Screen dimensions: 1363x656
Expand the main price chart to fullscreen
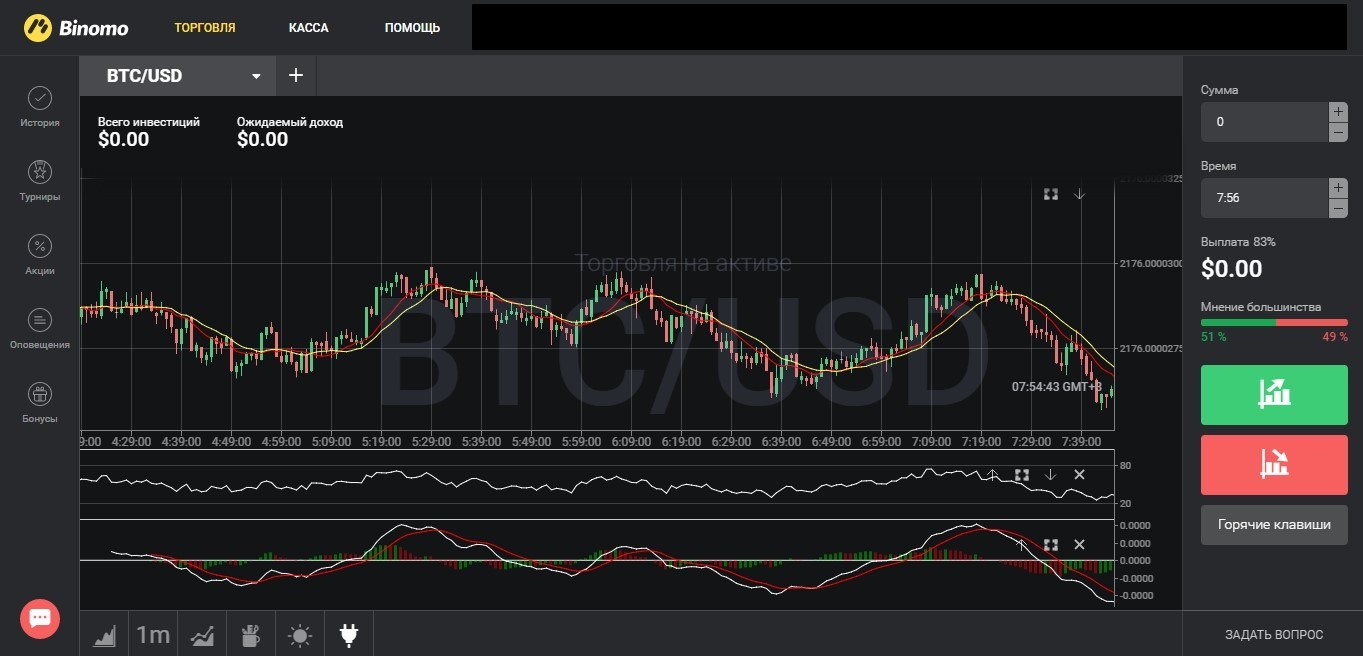1051,194
